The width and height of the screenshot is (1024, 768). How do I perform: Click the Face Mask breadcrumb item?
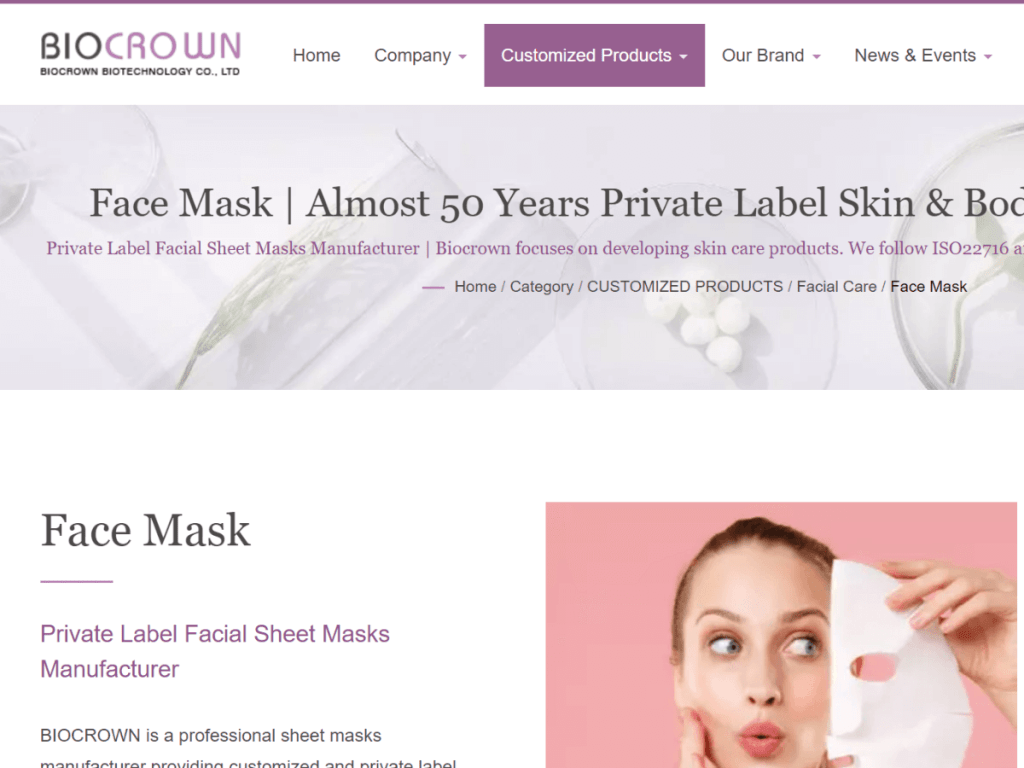pos(928,287)
